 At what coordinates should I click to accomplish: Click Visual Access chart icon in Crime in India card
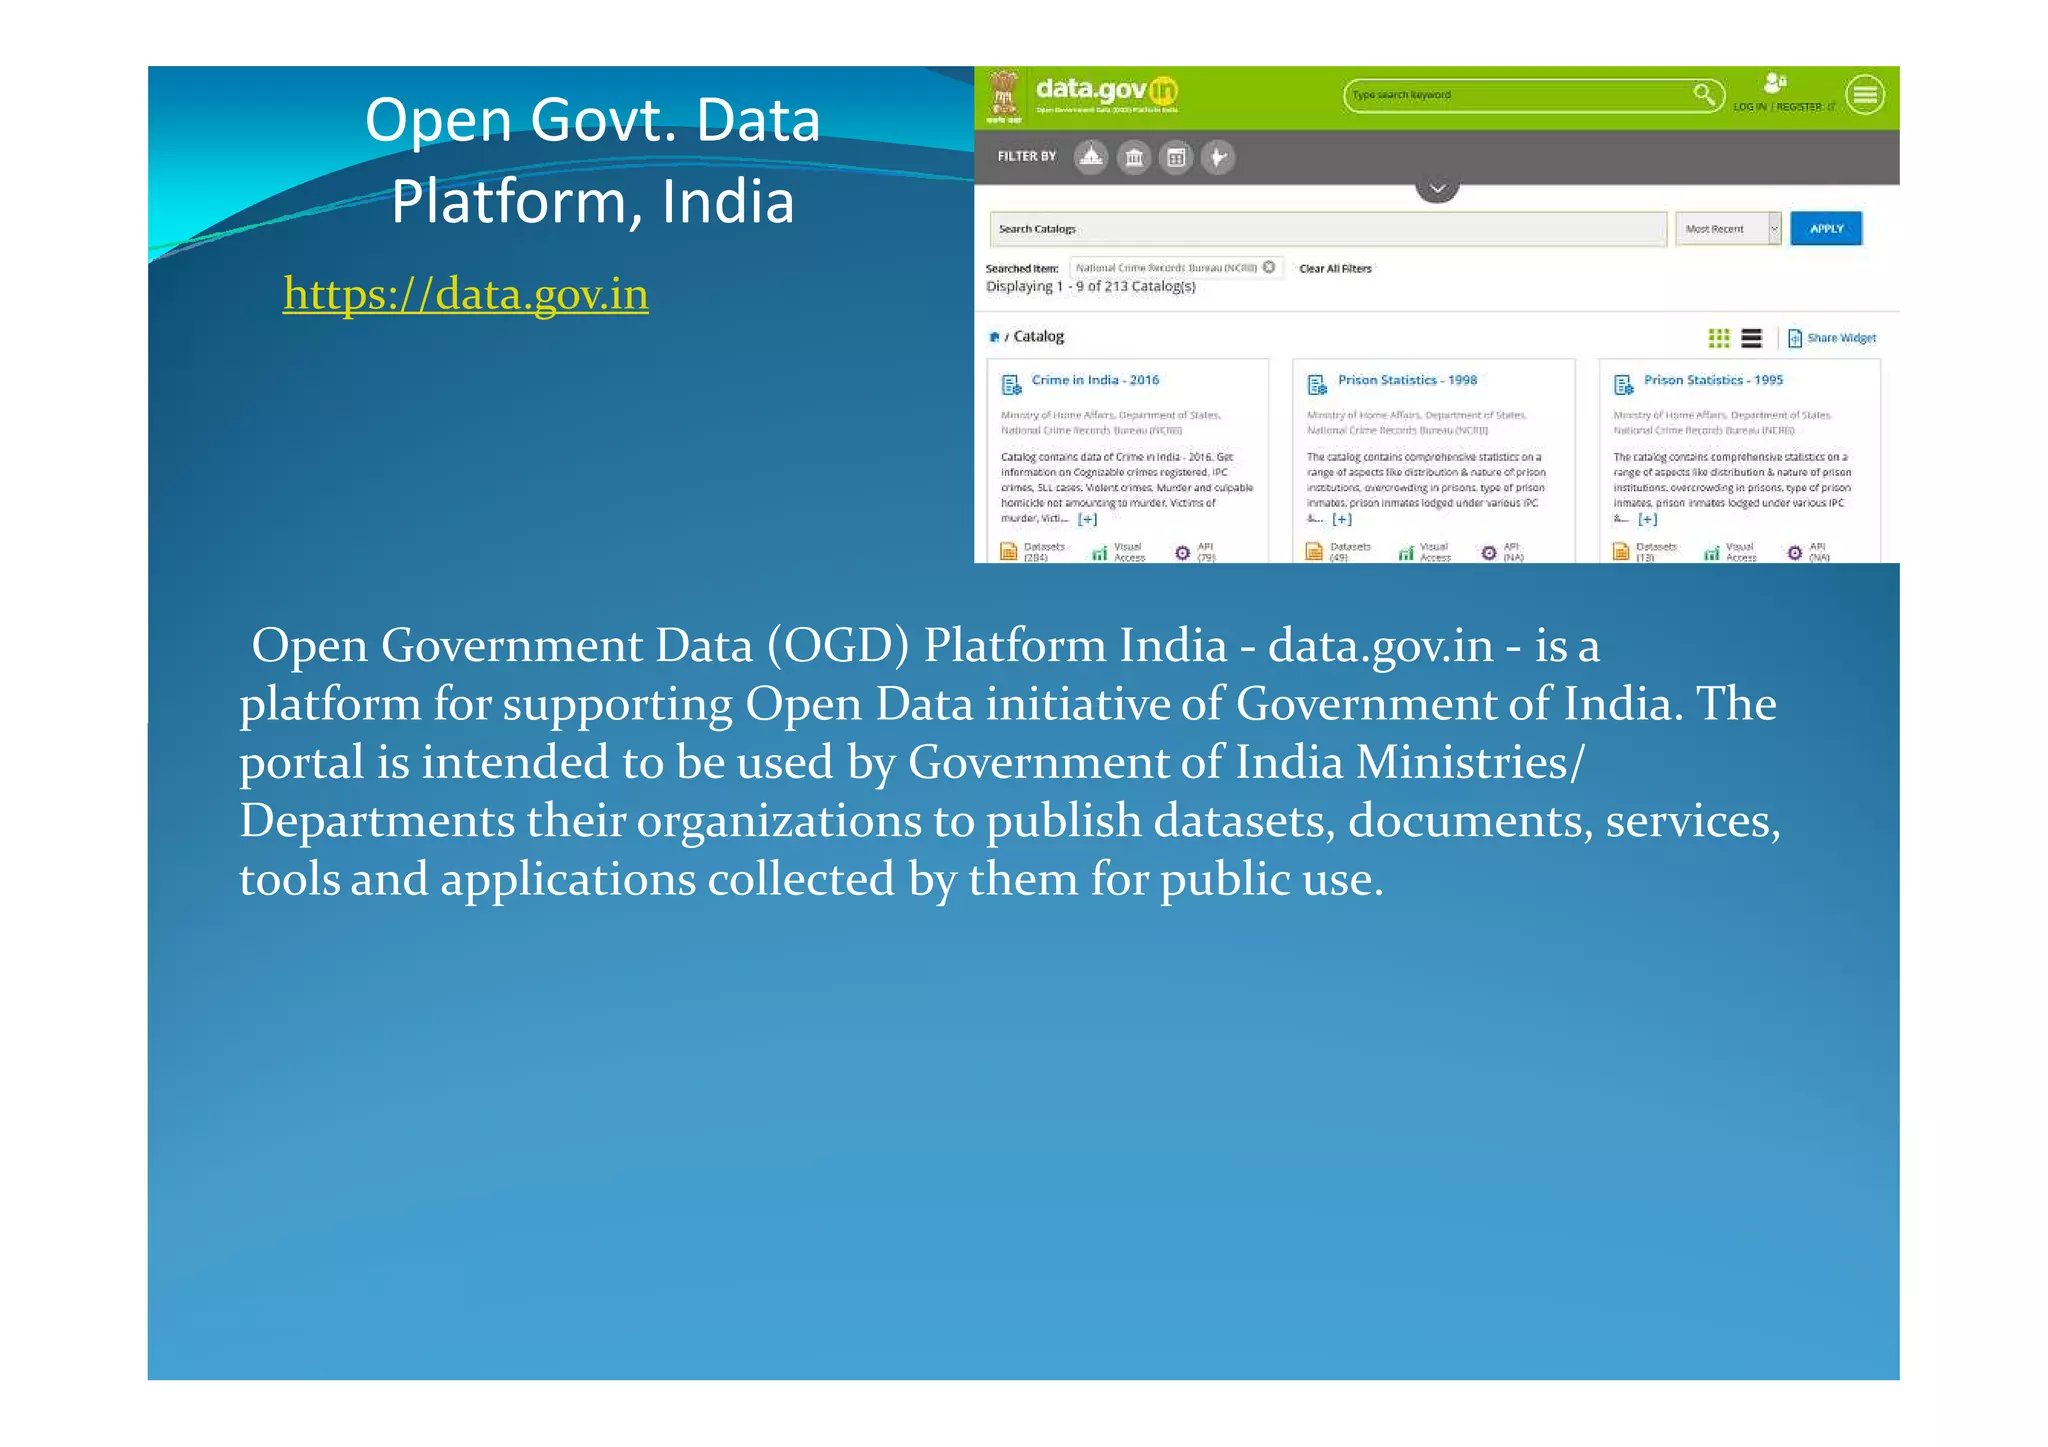pyautogui.click(x=1100, y=552)
